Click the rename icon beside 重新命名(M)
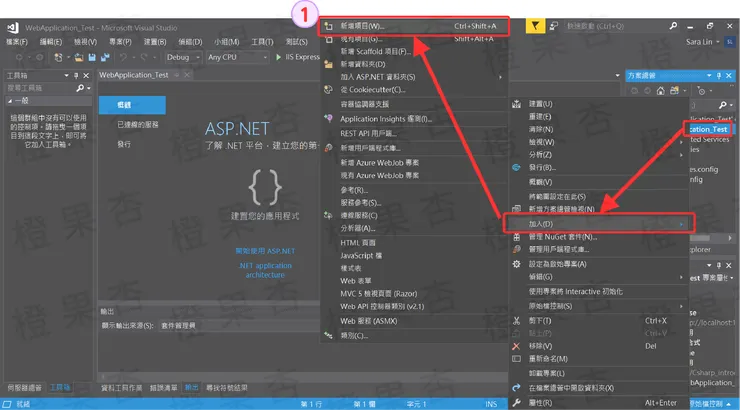This screenshot has height=410, width=740. [517, 359]
